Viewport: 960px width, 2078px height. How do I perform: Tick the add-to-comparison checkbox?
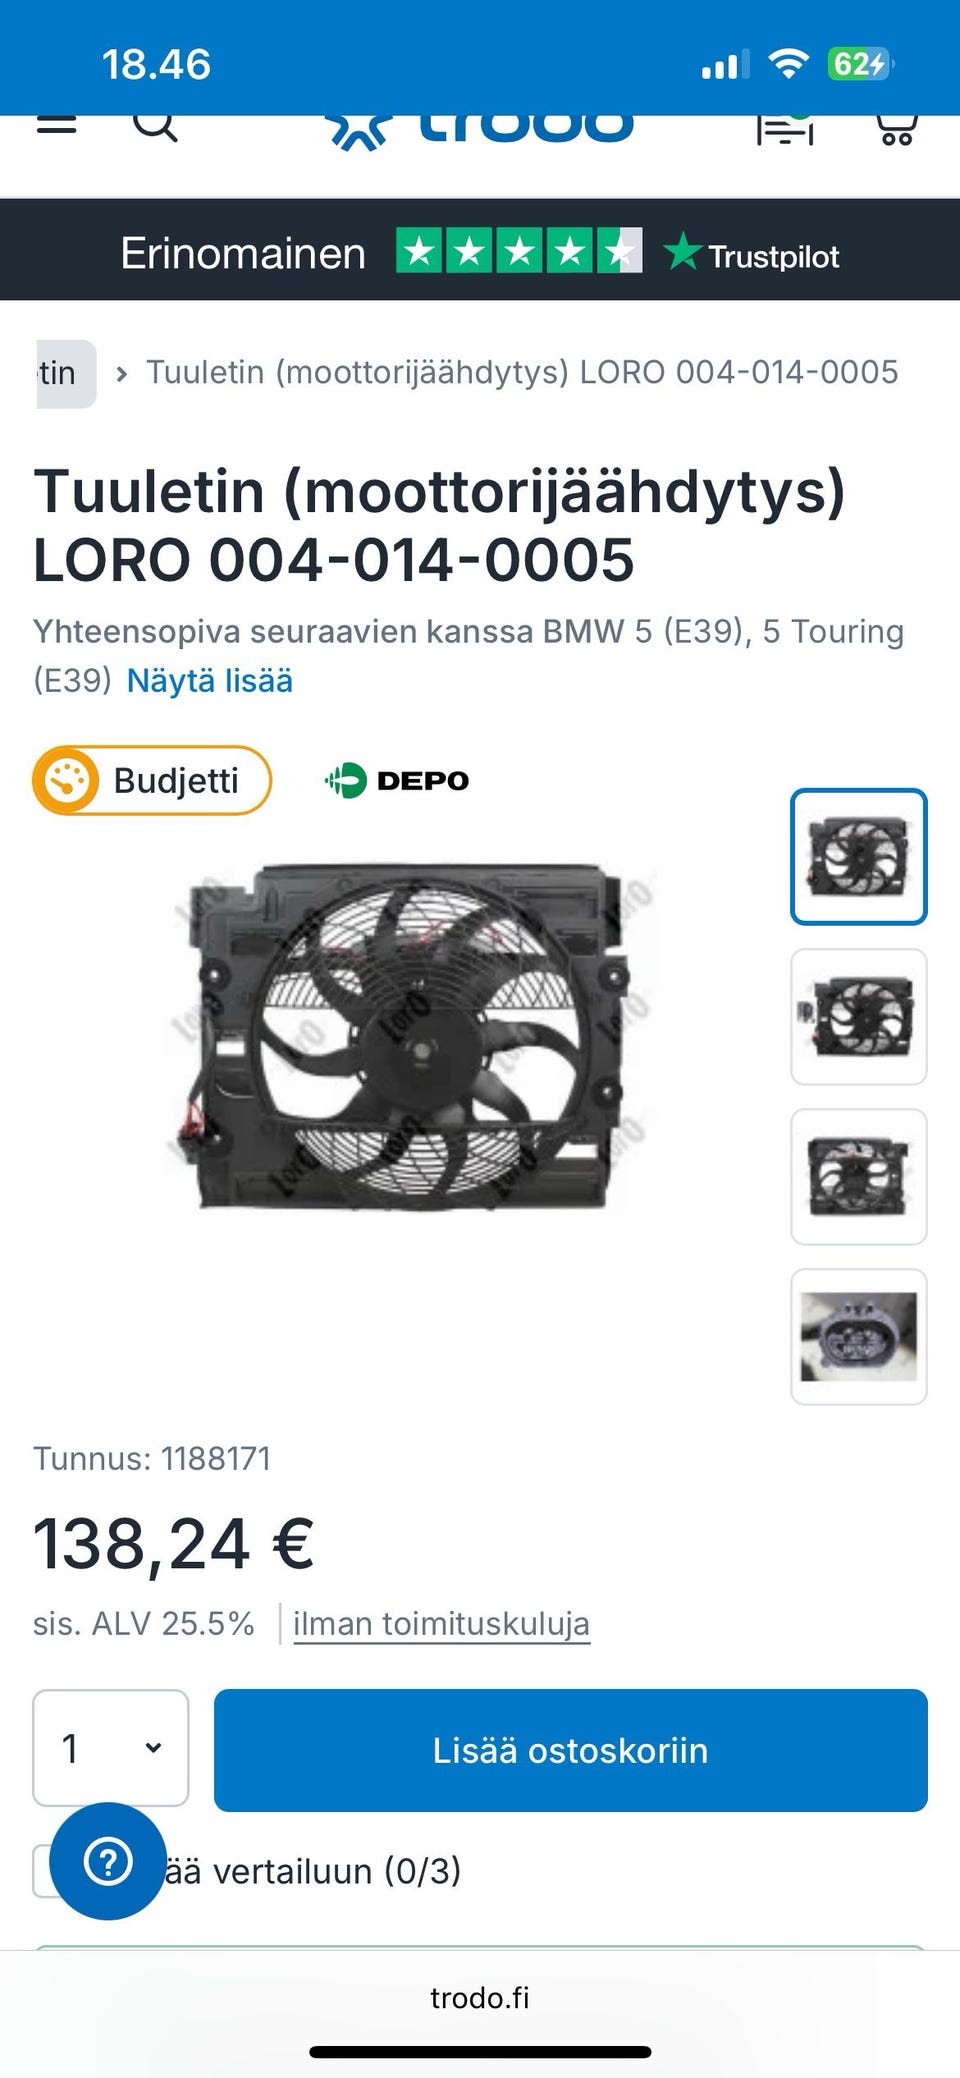point(44,1870)
